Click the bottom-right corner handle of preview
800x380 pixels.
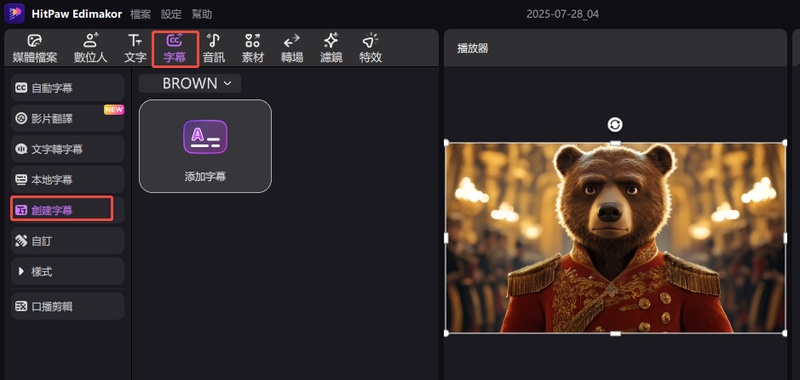785,333
